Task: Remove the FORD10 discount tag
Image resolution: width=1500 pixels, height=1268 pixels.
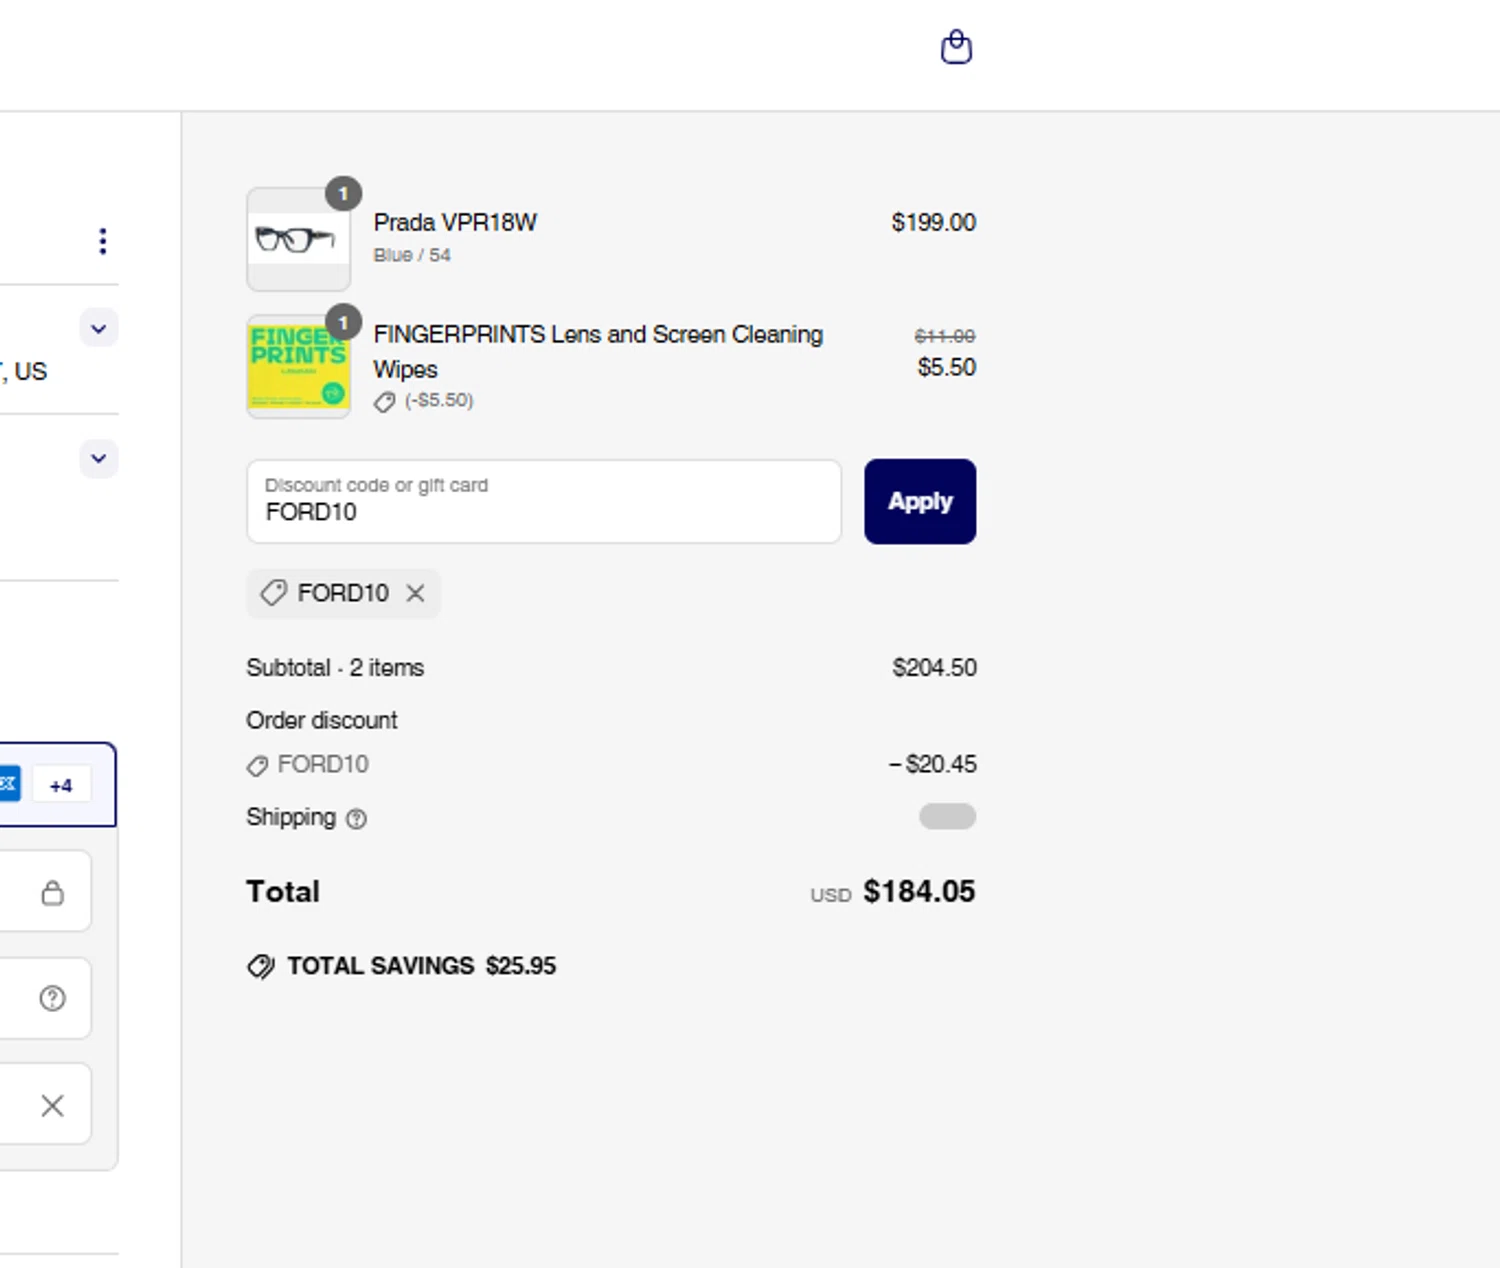Action: point(415,593)
